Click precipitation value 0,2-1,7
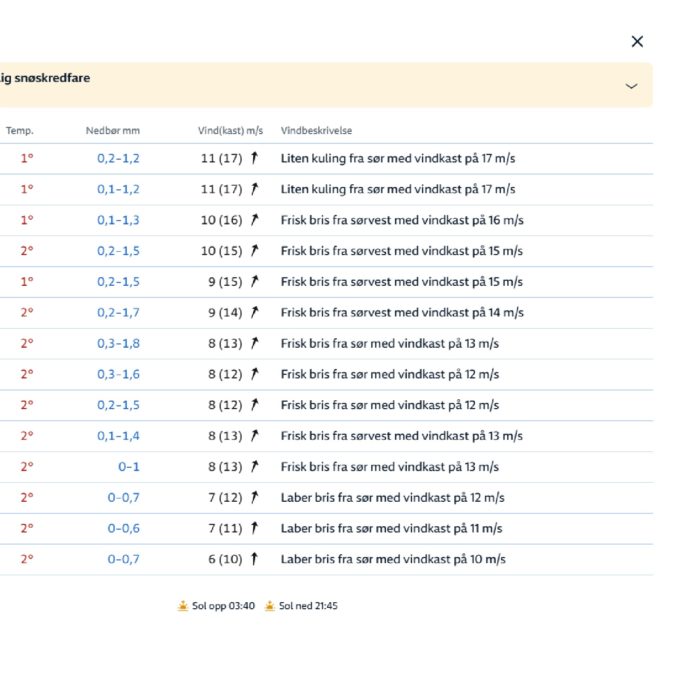Screen dimensions: 700x700 118,312
